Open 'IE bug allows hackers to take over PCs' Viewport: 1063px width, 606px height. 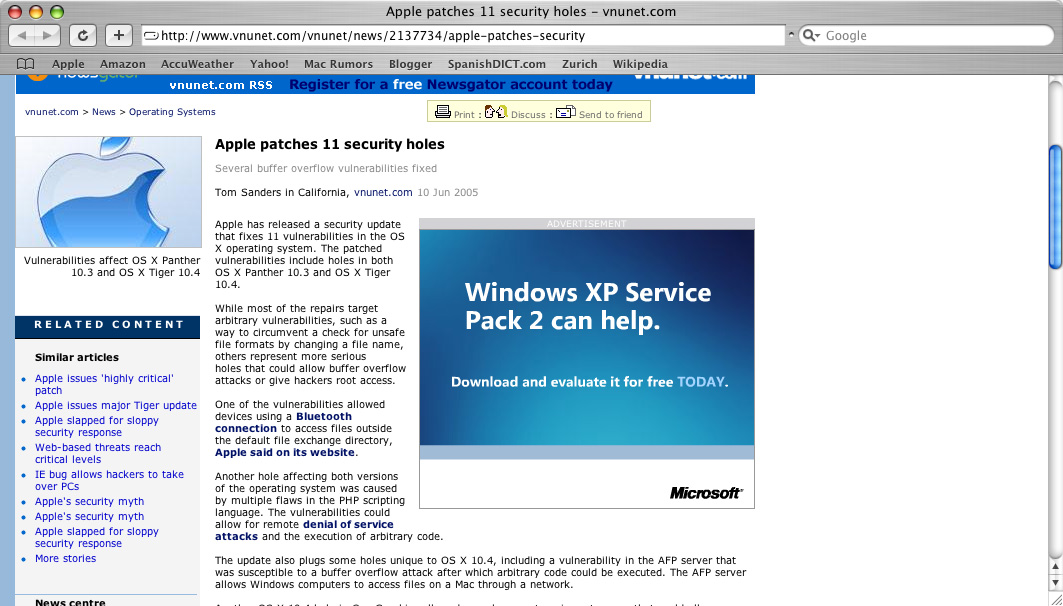coord(109,481)
